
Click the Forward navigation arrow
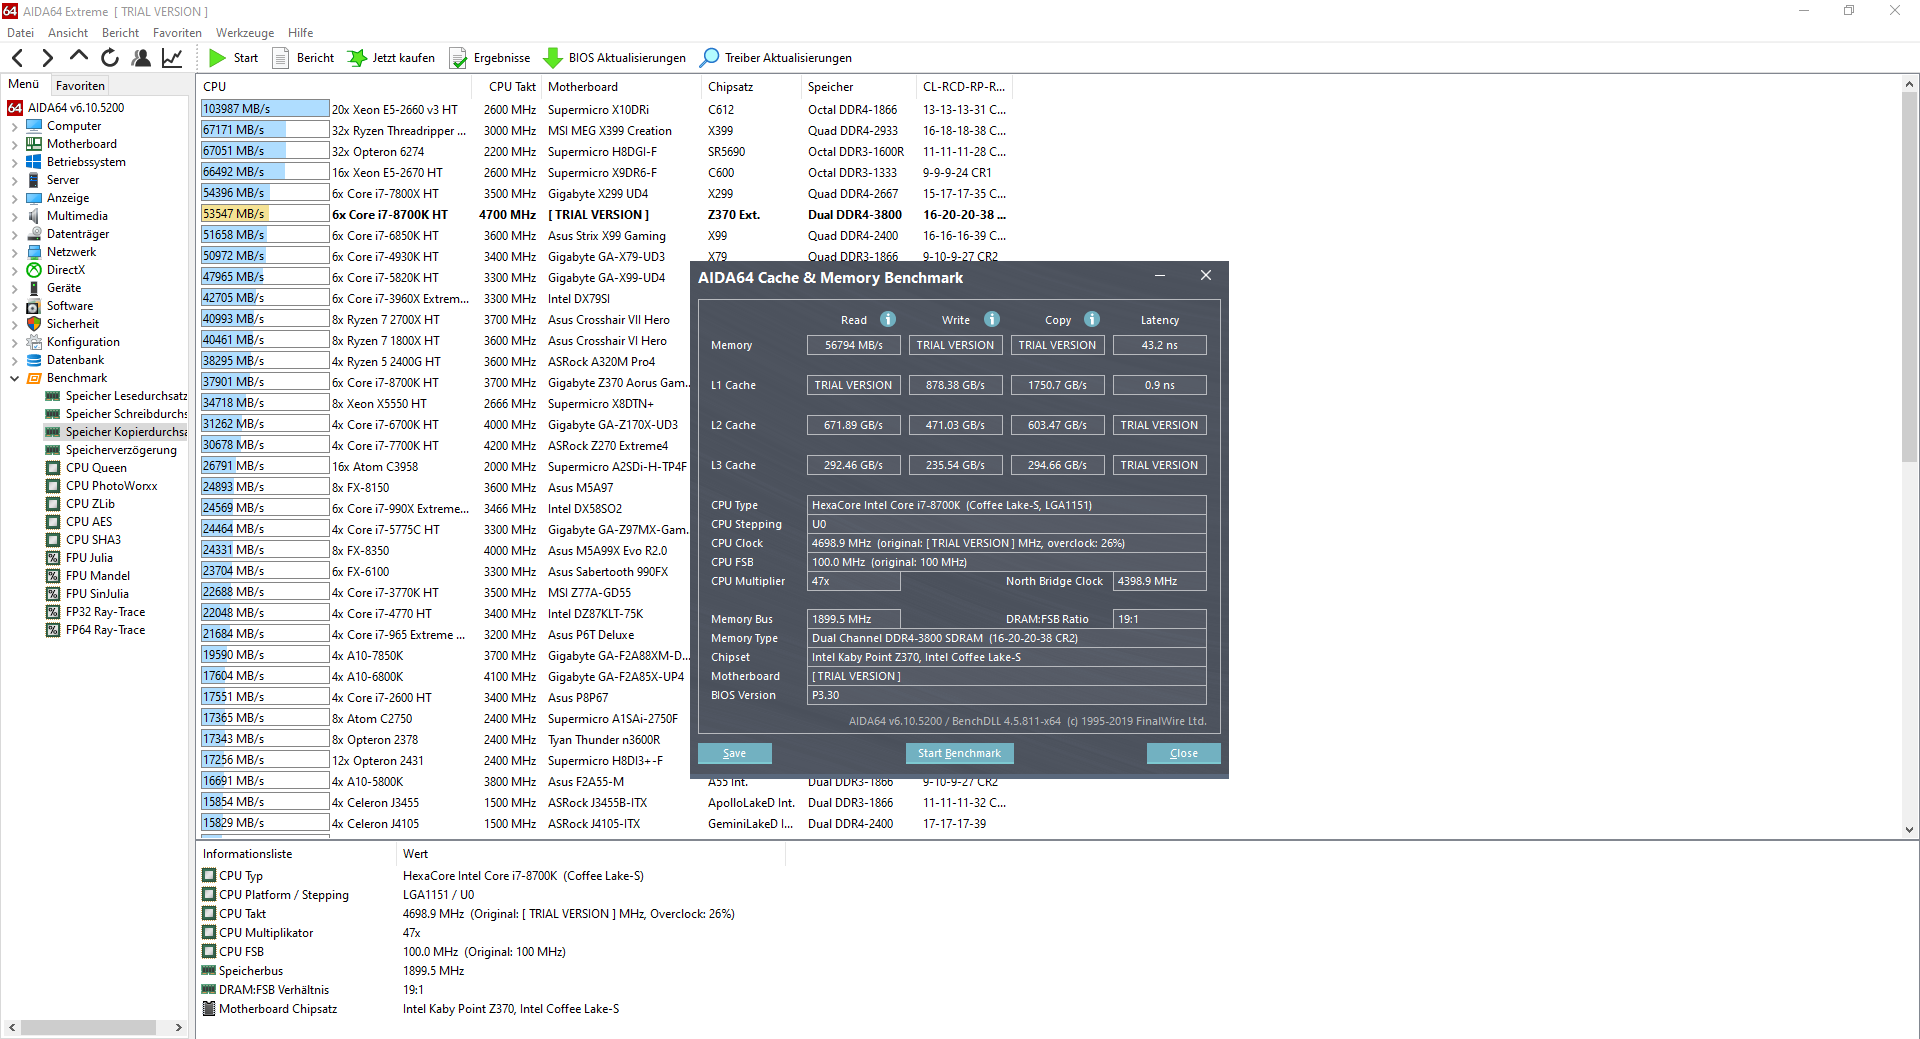47,58
